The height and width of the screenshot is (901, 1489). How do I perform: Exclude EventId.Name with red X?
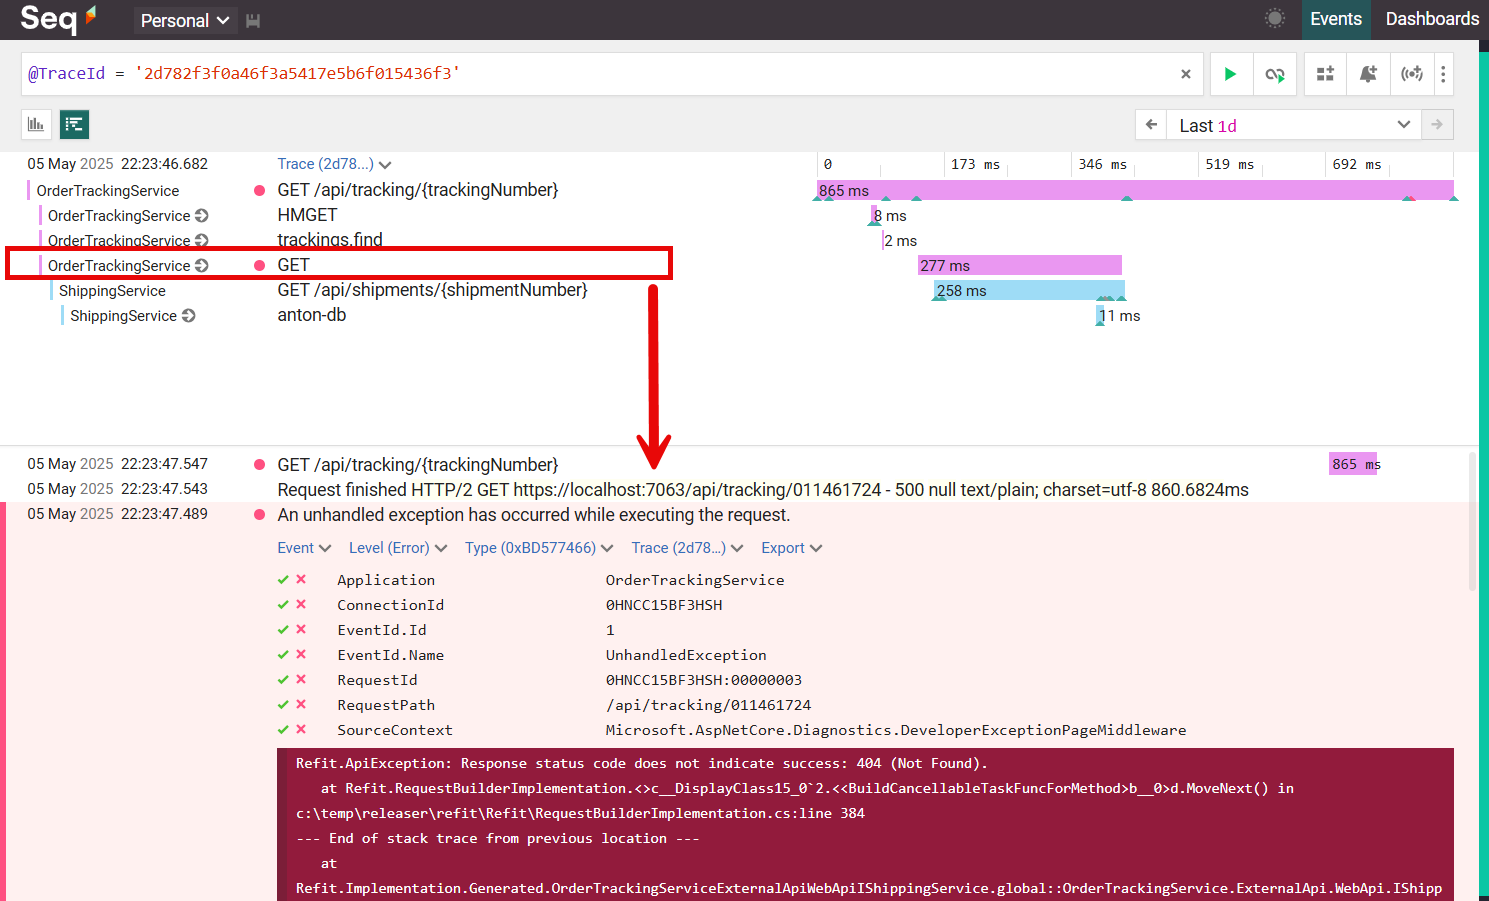pos(301,655)
